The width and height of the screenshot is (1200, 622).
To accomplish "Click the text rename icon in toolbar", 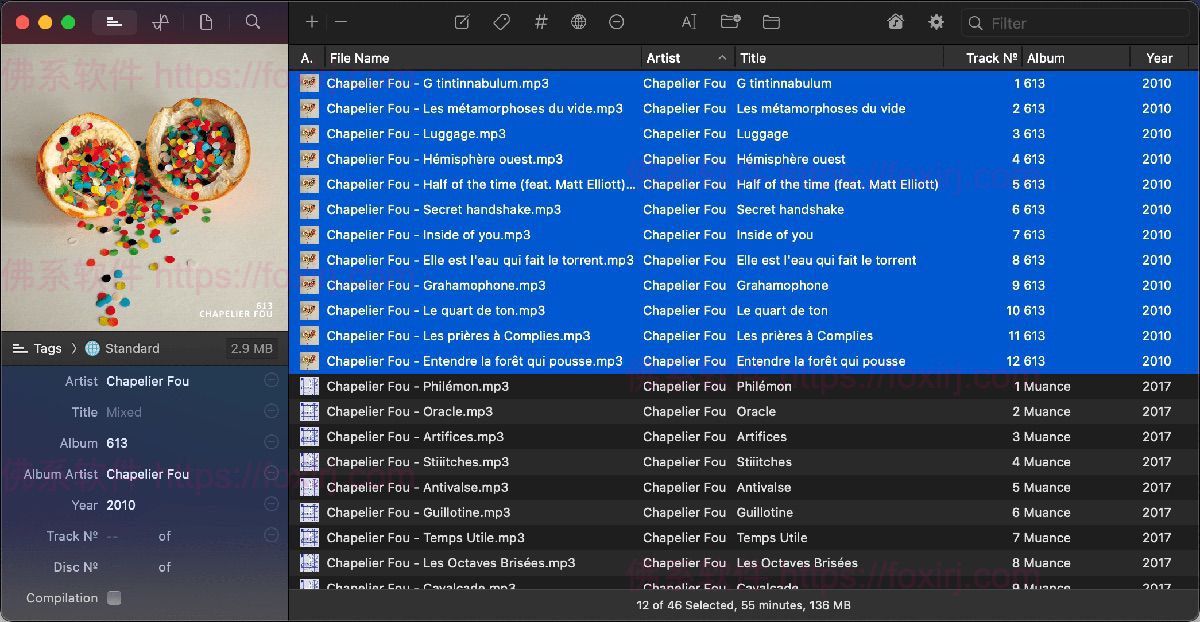I will click(689, 22).
